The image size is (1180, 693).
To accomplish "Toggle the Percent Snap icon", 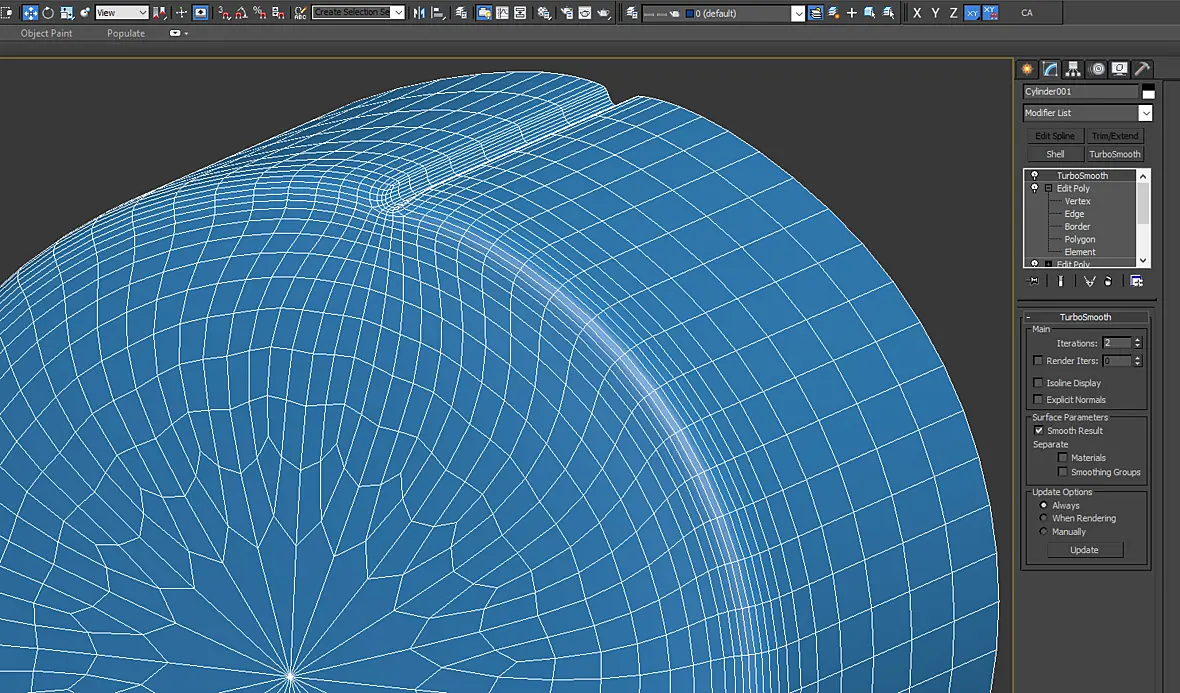I will point(260,13).
